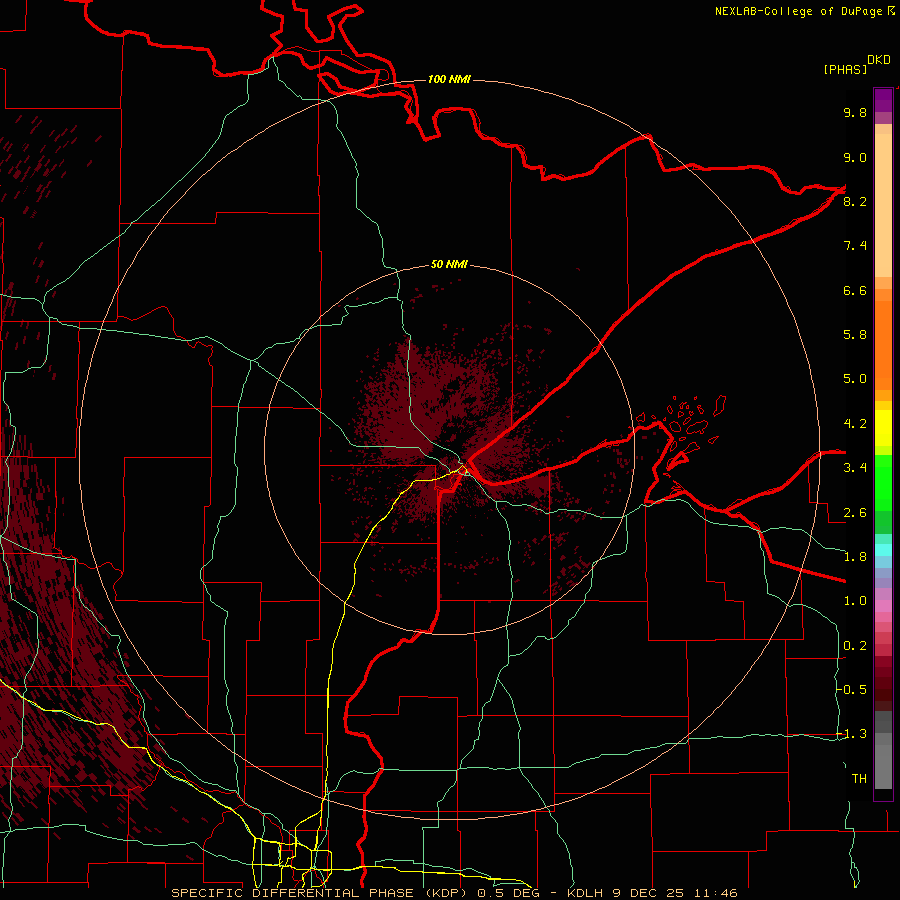This screenshot has height=900, width=900.
Task: Pick the cyan segment of the color bar
Action: (x=883, y=550)
